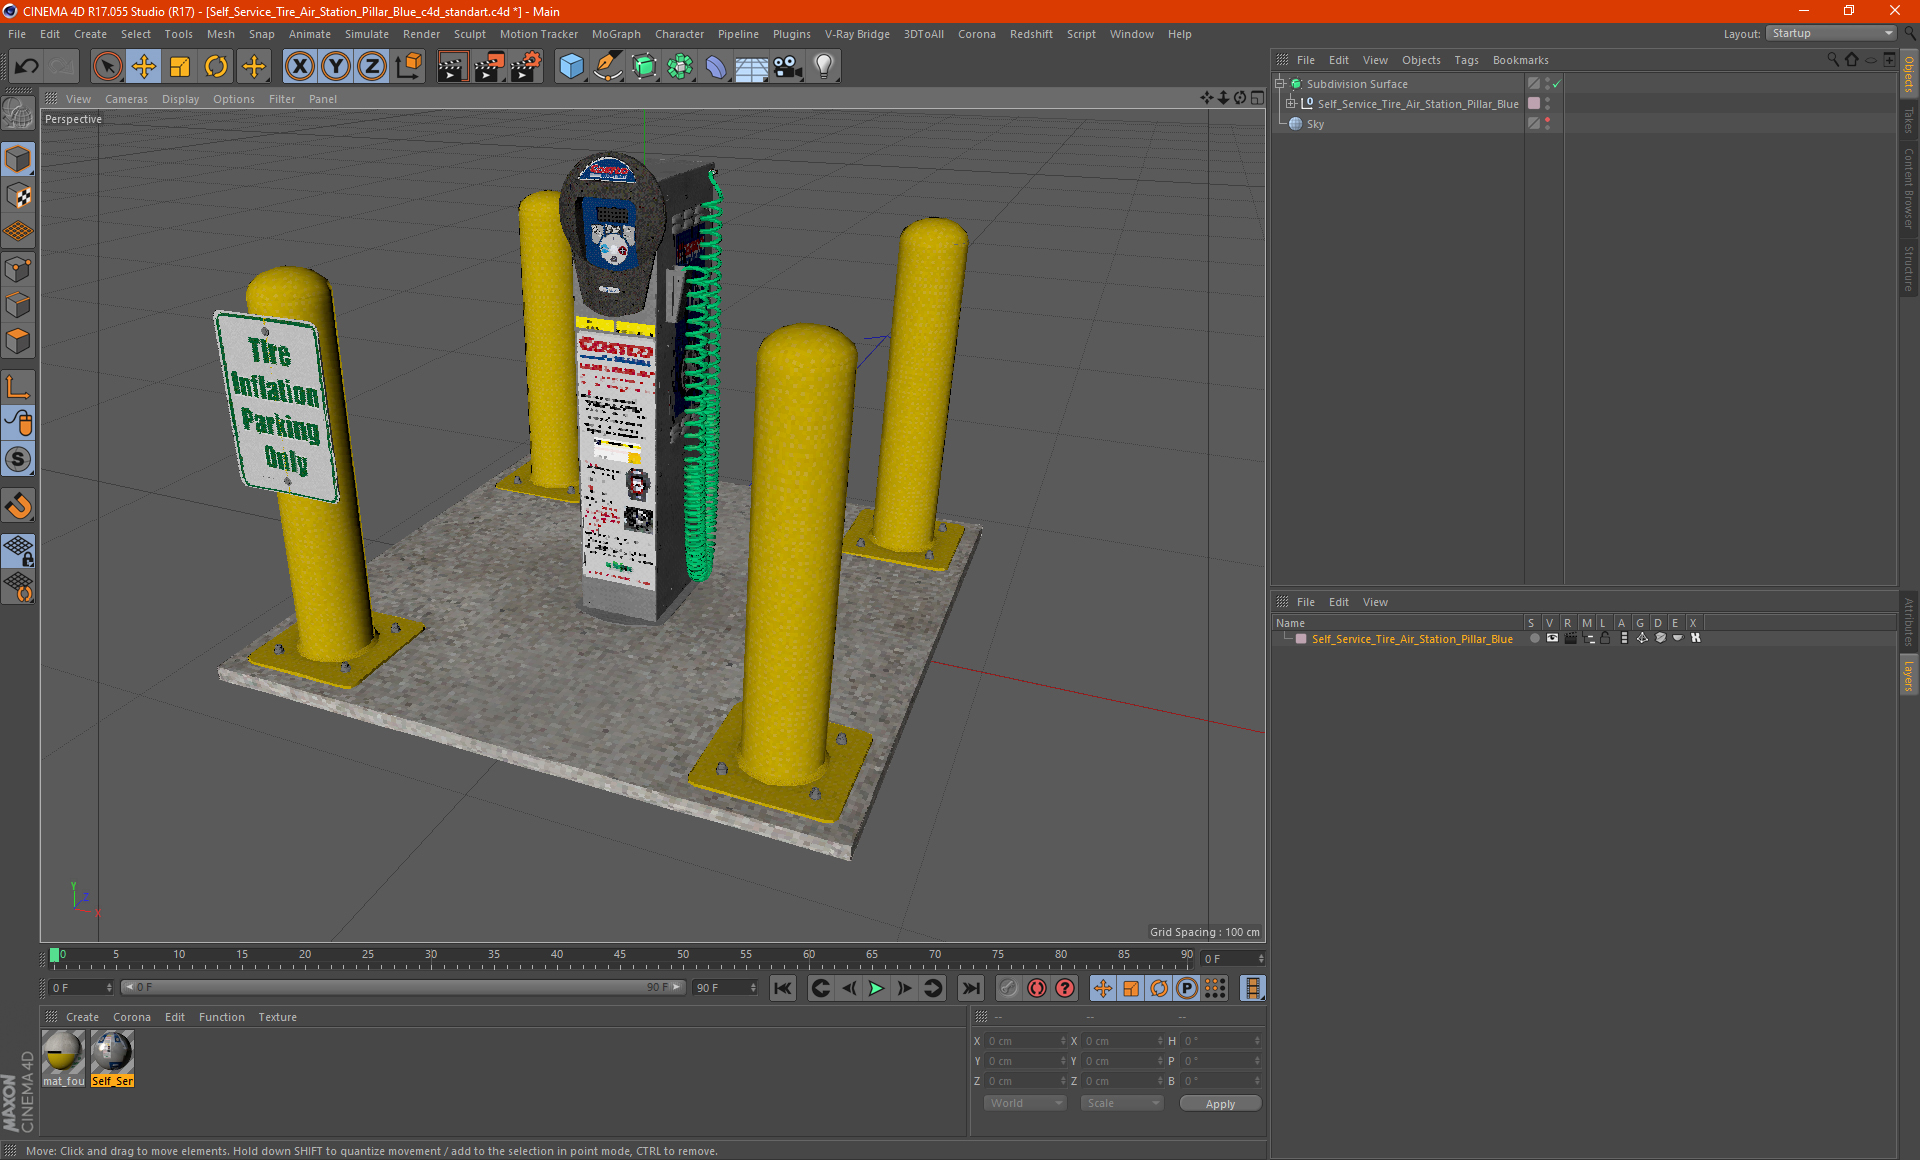The width and height of the screenshot is (1920, 1160).
Task: Open the end frame field 90 F stepper
Action: 753,987
